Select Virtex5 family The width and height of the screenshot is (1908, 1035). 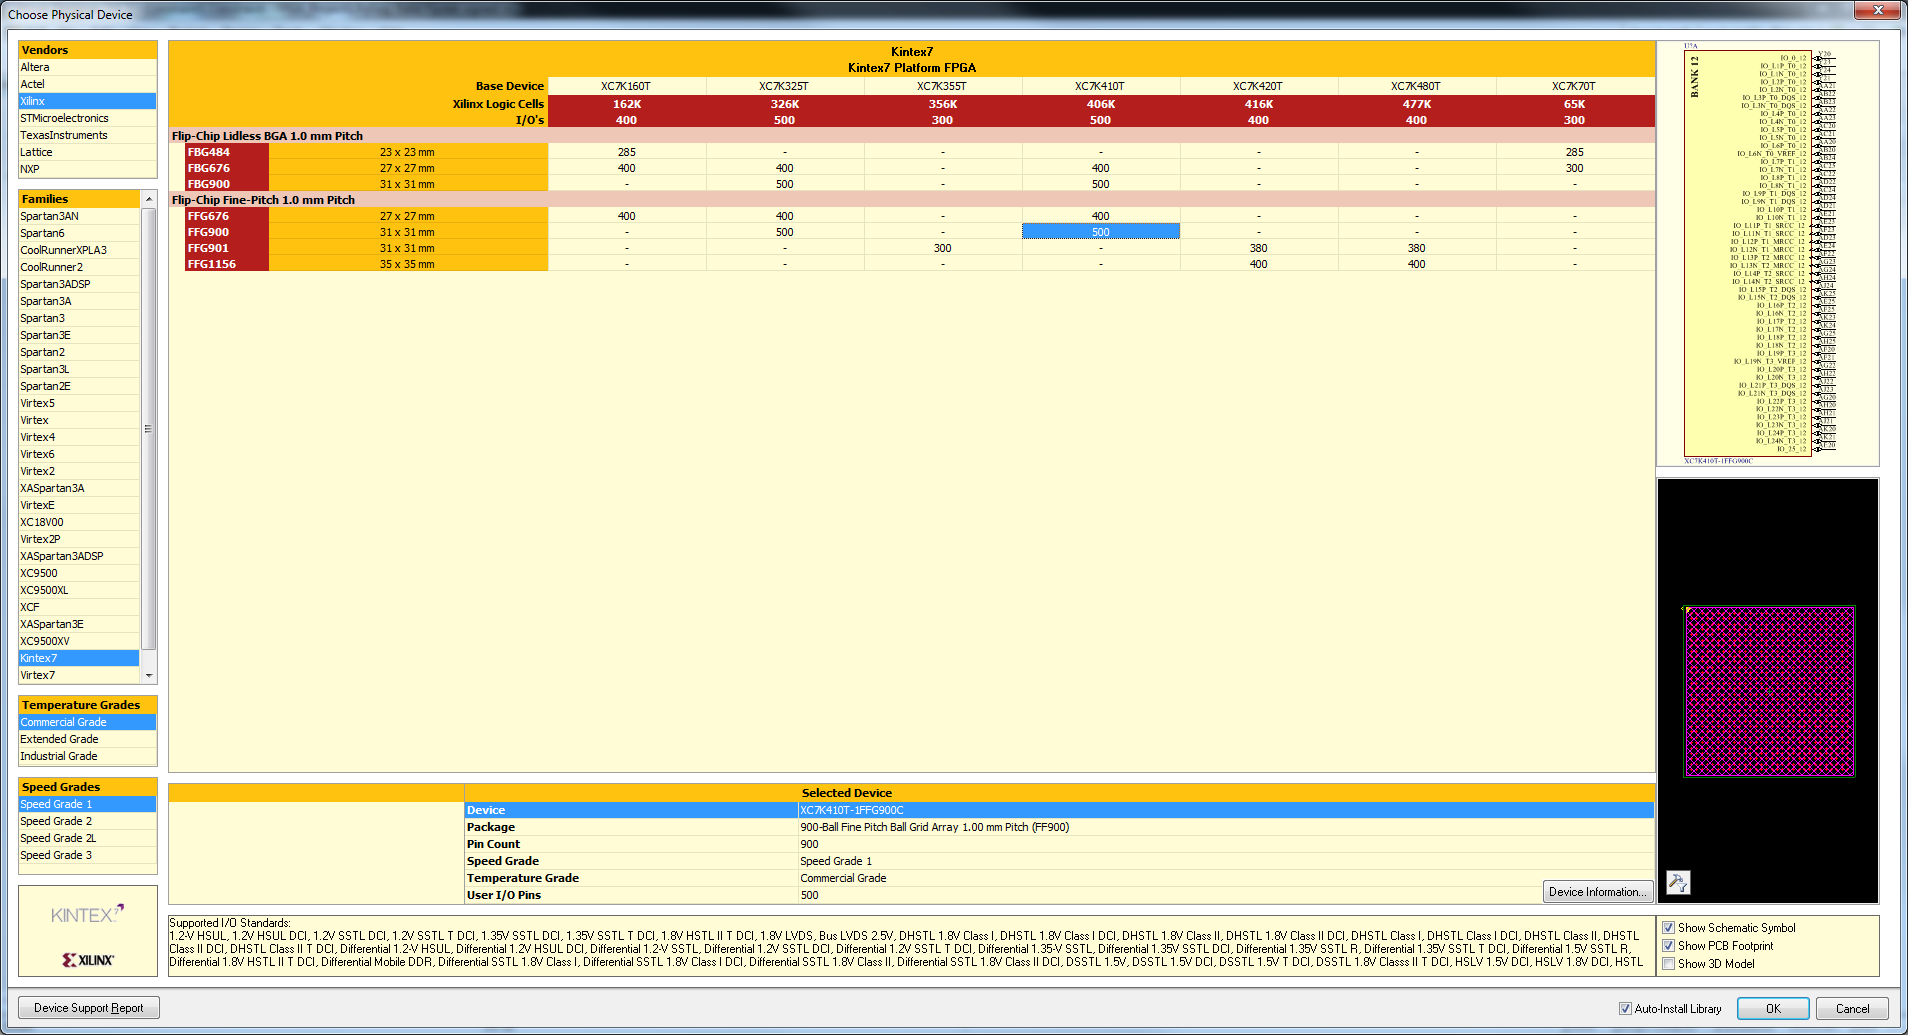[x=79, y=403]
